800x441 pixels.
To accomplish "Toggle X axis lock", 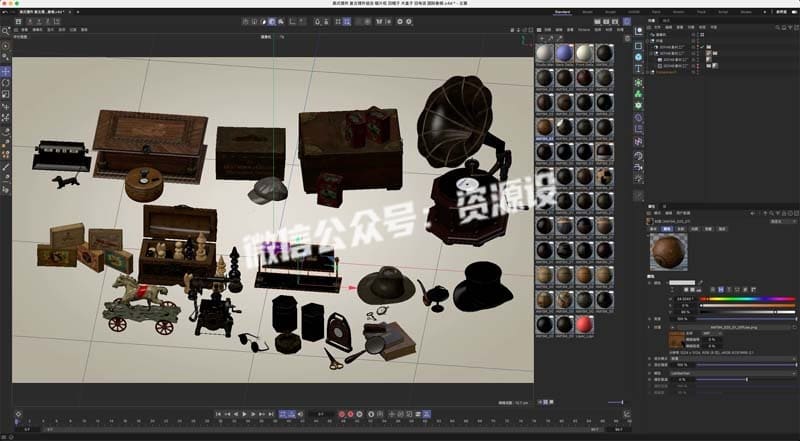I will point(30,21).
